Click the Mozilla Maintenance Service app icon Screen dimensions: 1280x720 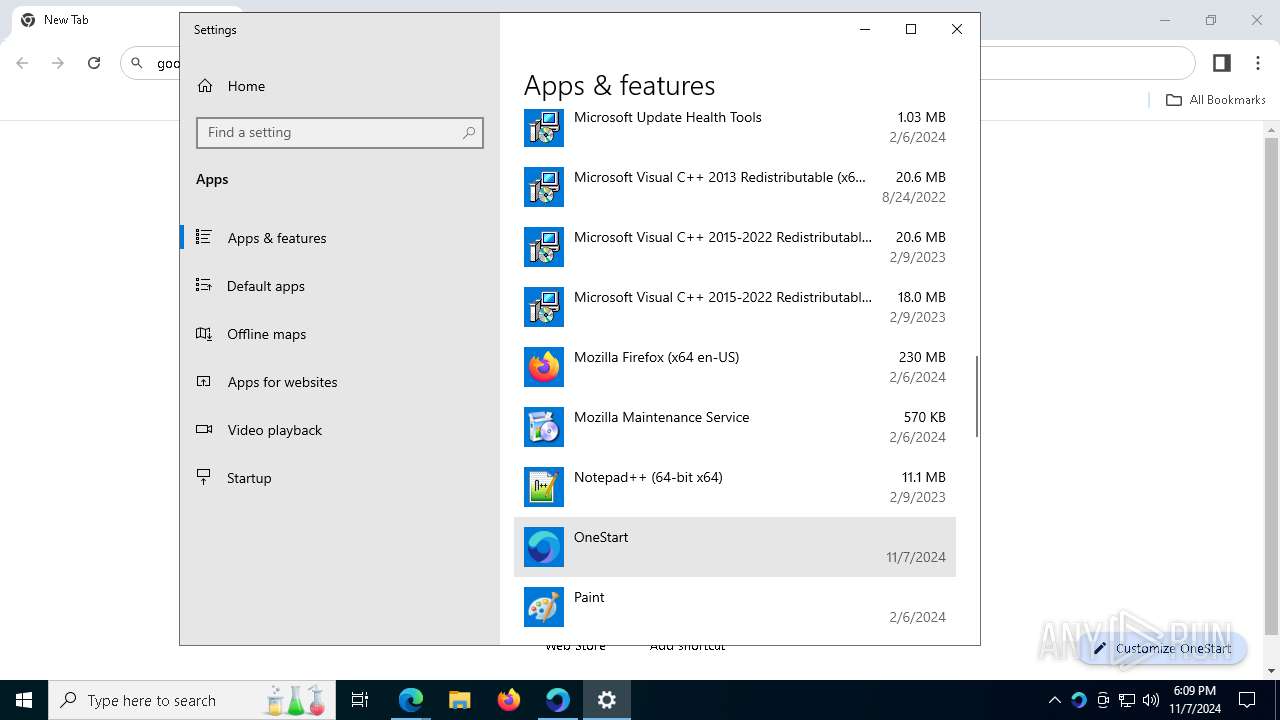click(544, 427)
